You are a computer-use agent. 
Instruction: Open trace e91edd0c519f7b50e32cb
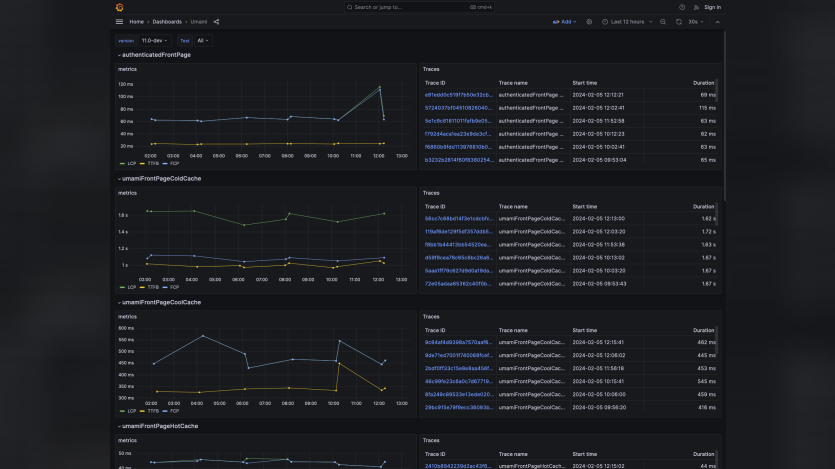(x=459, y=95)
